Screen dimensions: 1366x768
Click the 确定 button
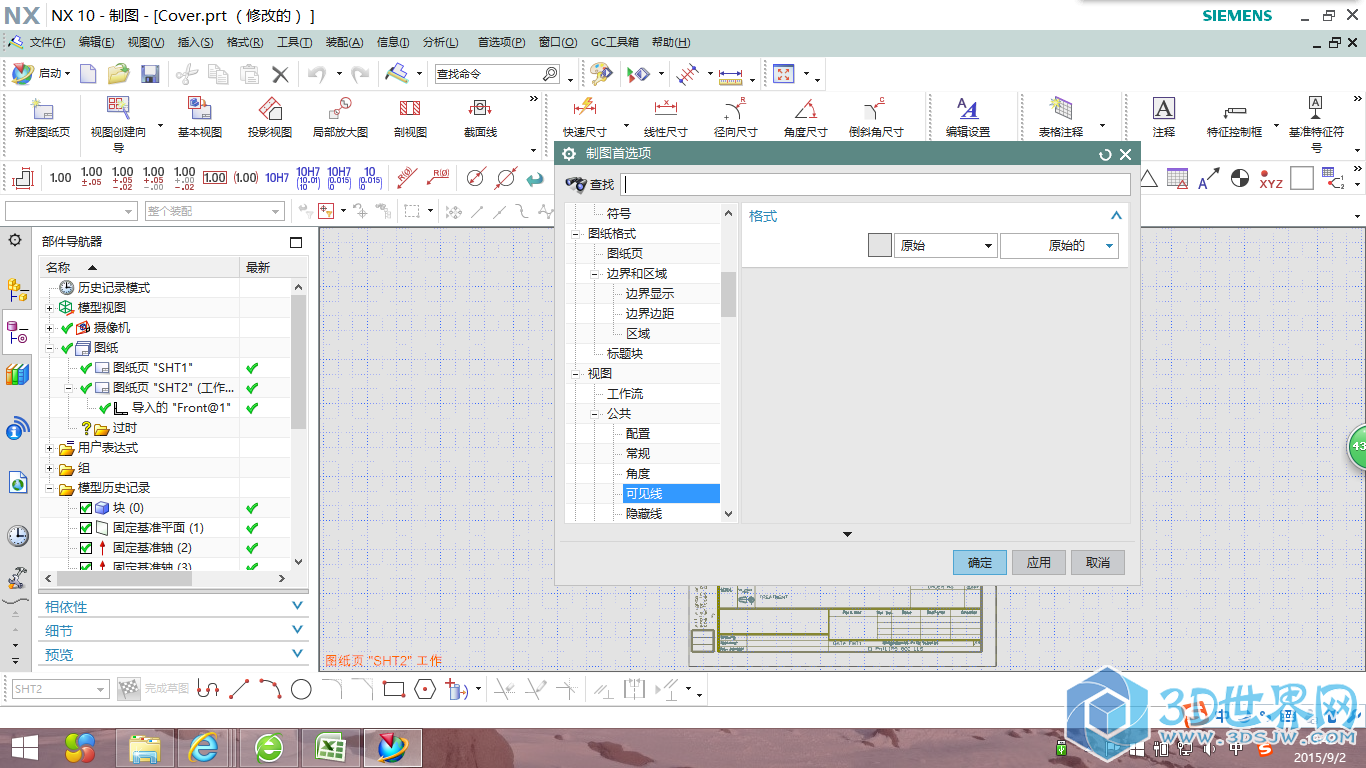point(980,562)
